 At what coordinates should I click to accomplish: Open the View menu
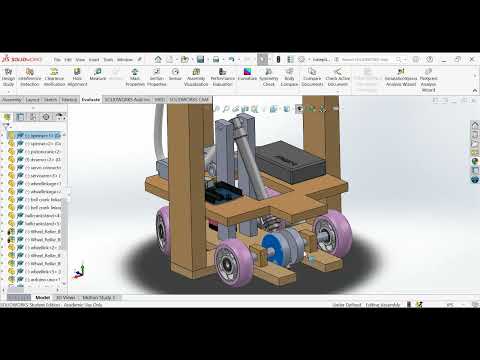click(x=80, y=60)
